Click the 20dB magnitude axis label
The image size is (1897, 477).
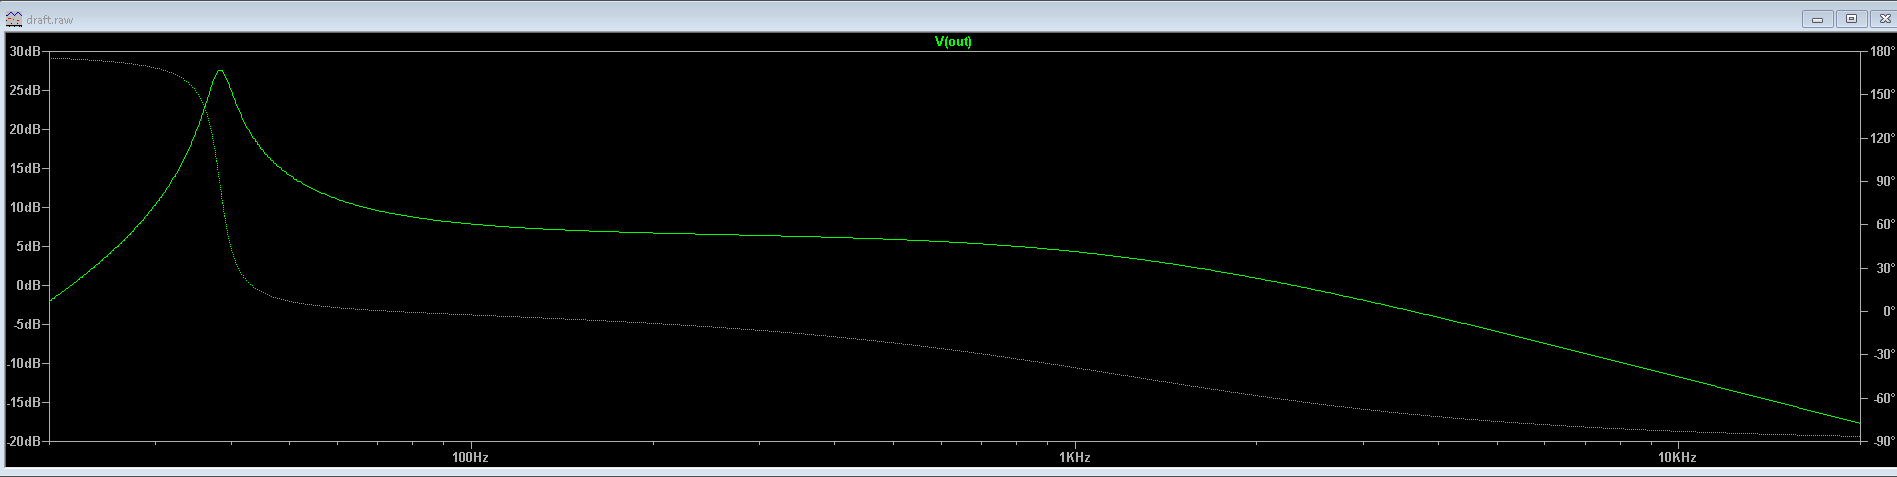25,129
